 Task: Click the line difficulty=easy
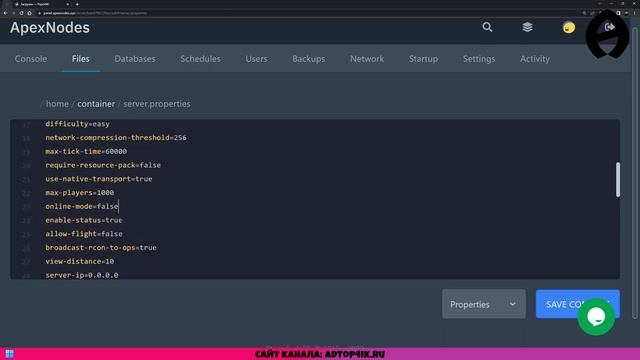tap(78, 124)
